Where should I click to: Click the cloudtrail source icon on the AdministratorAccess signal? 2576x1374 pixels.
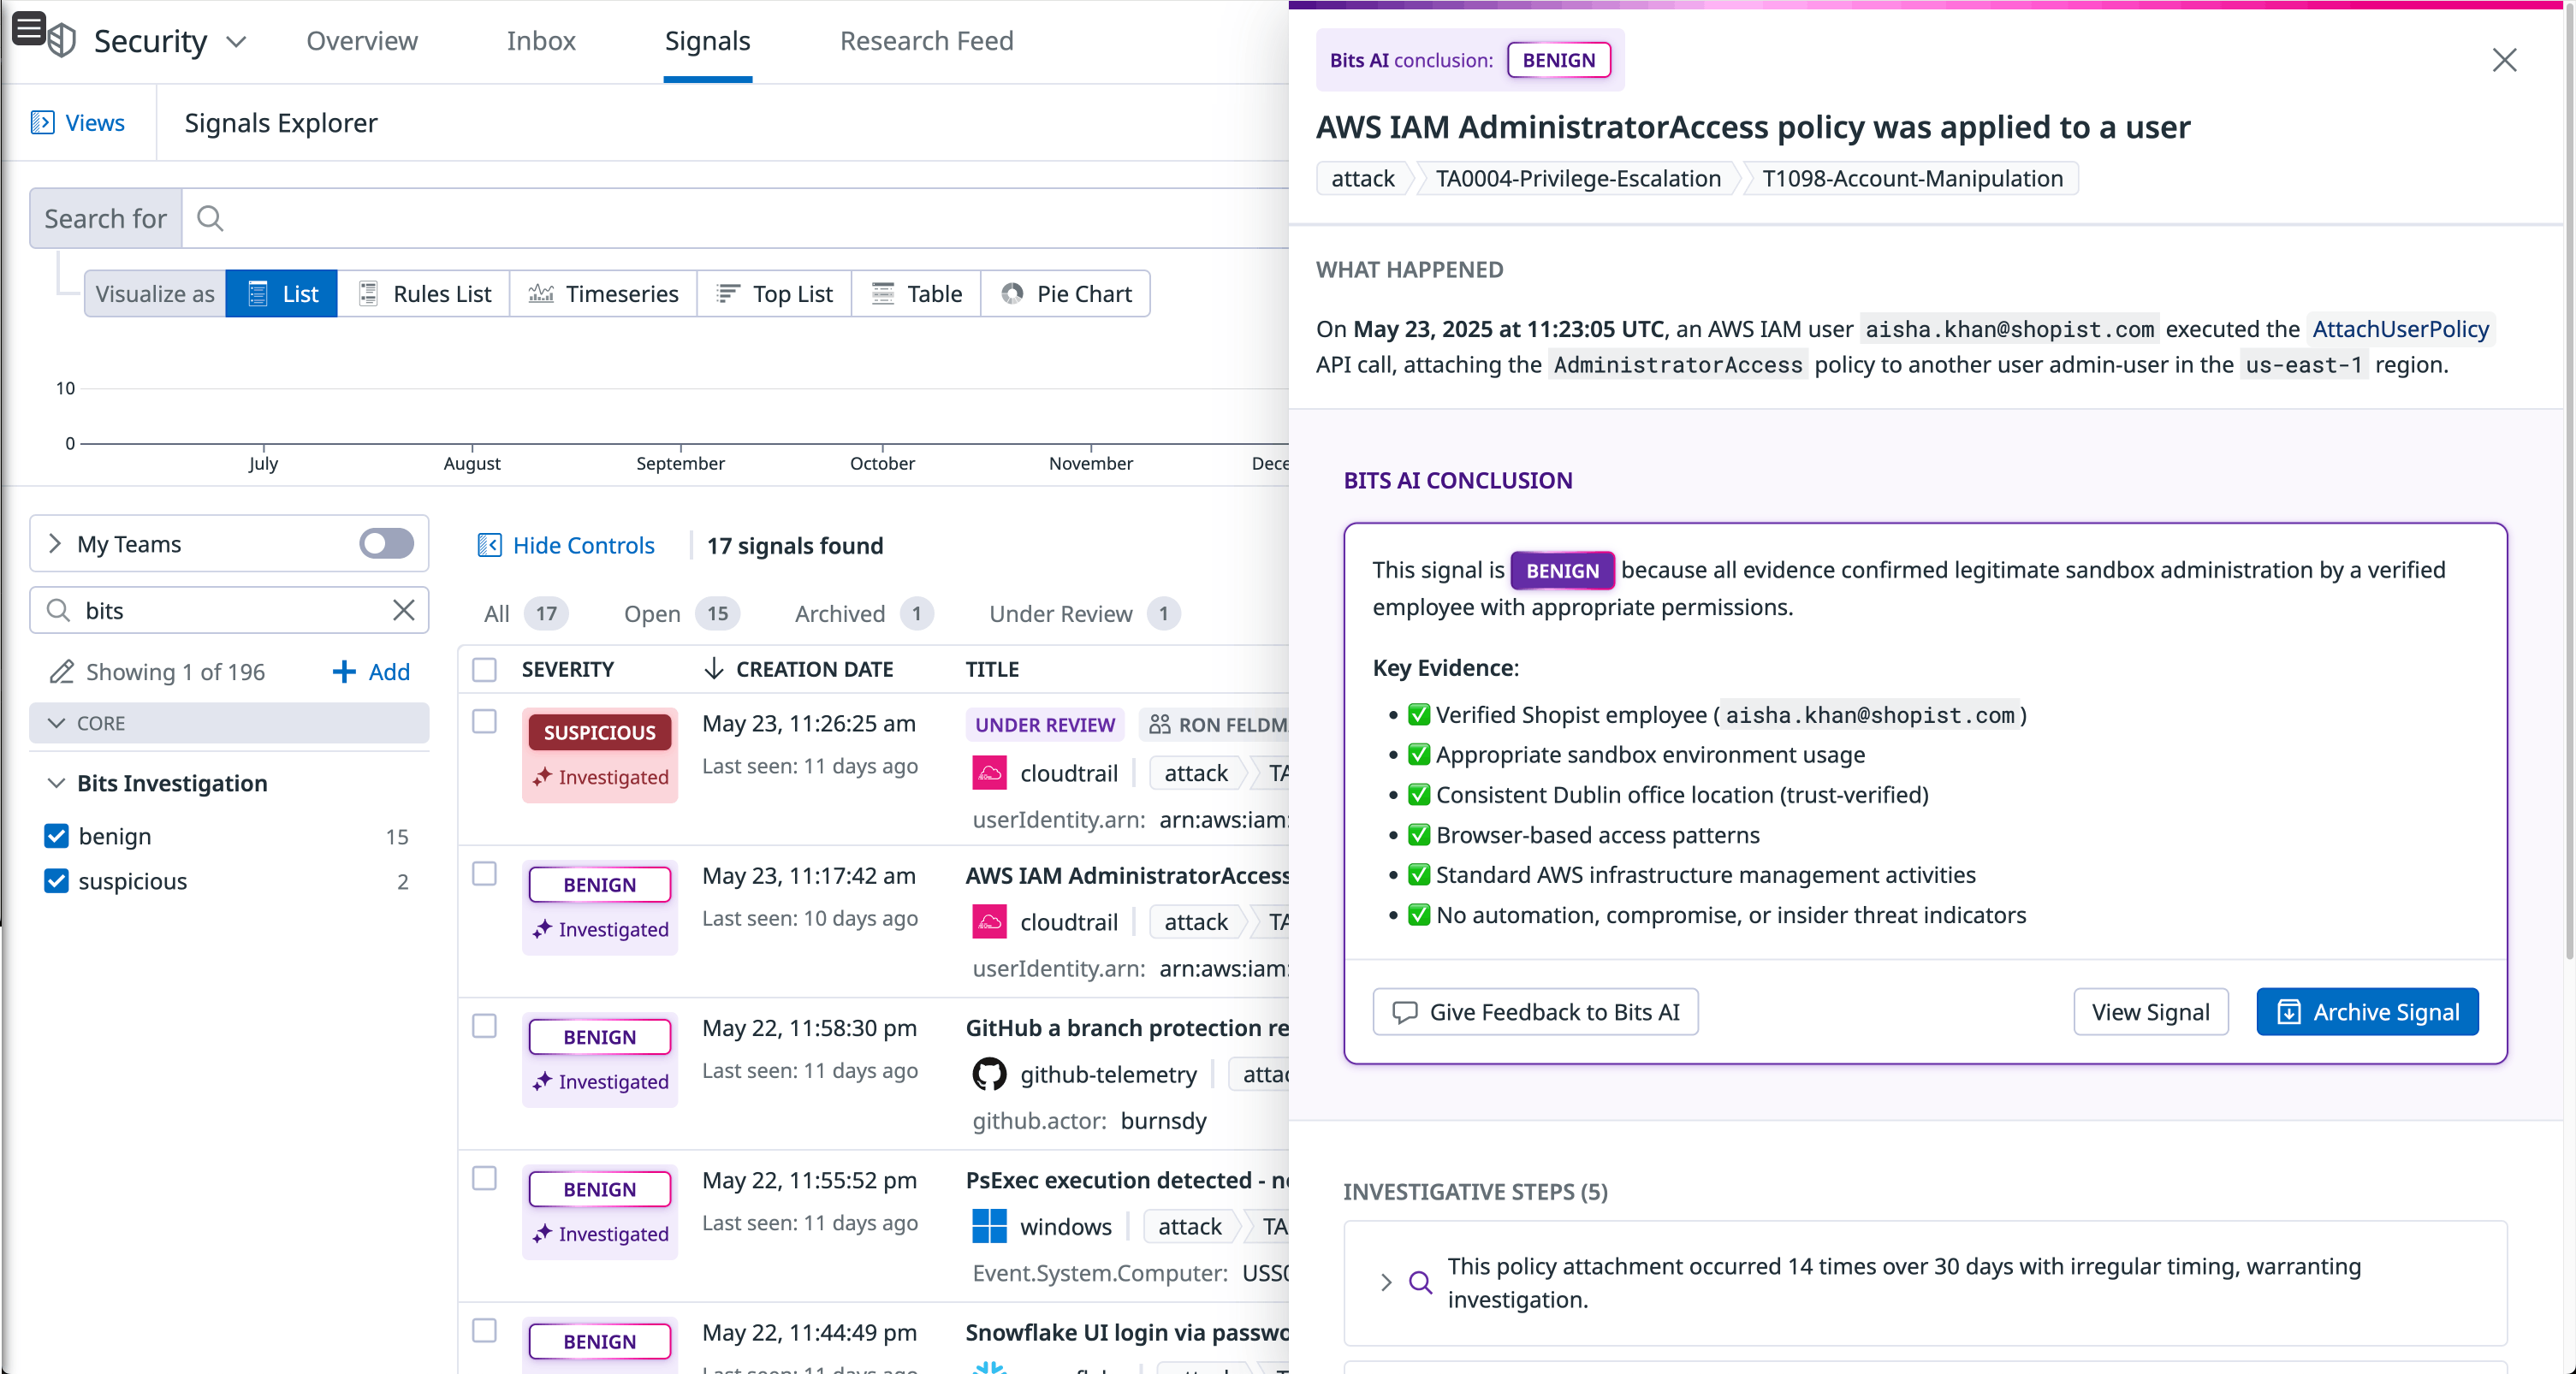click(989, 922)
